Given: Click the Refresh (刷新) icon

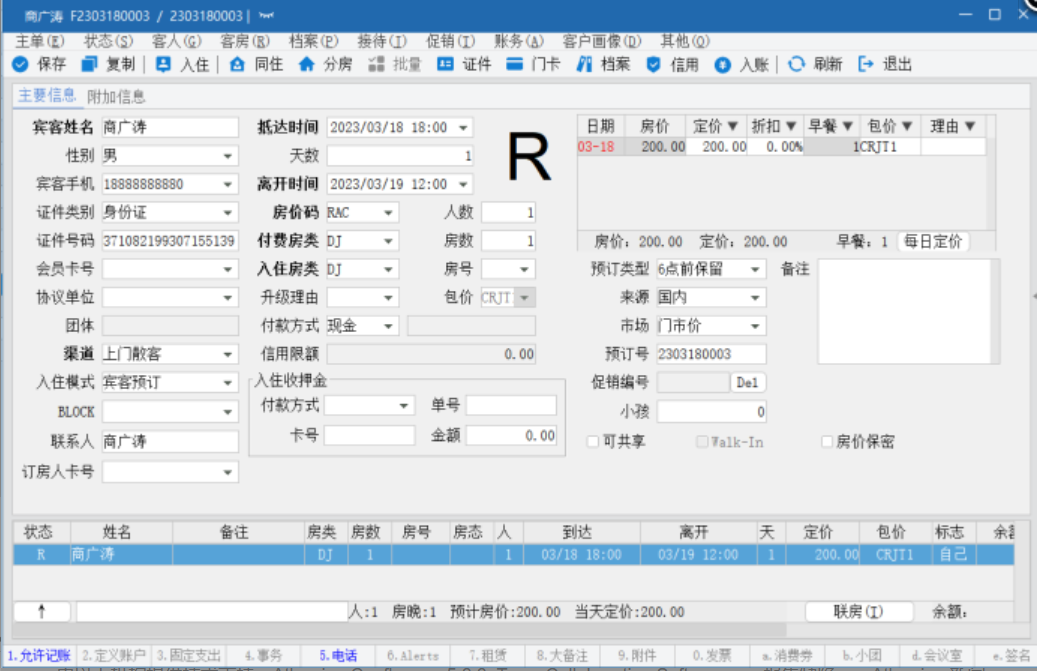Looking at the screenshot, I should pyautogui.click(x=796, y=64).
